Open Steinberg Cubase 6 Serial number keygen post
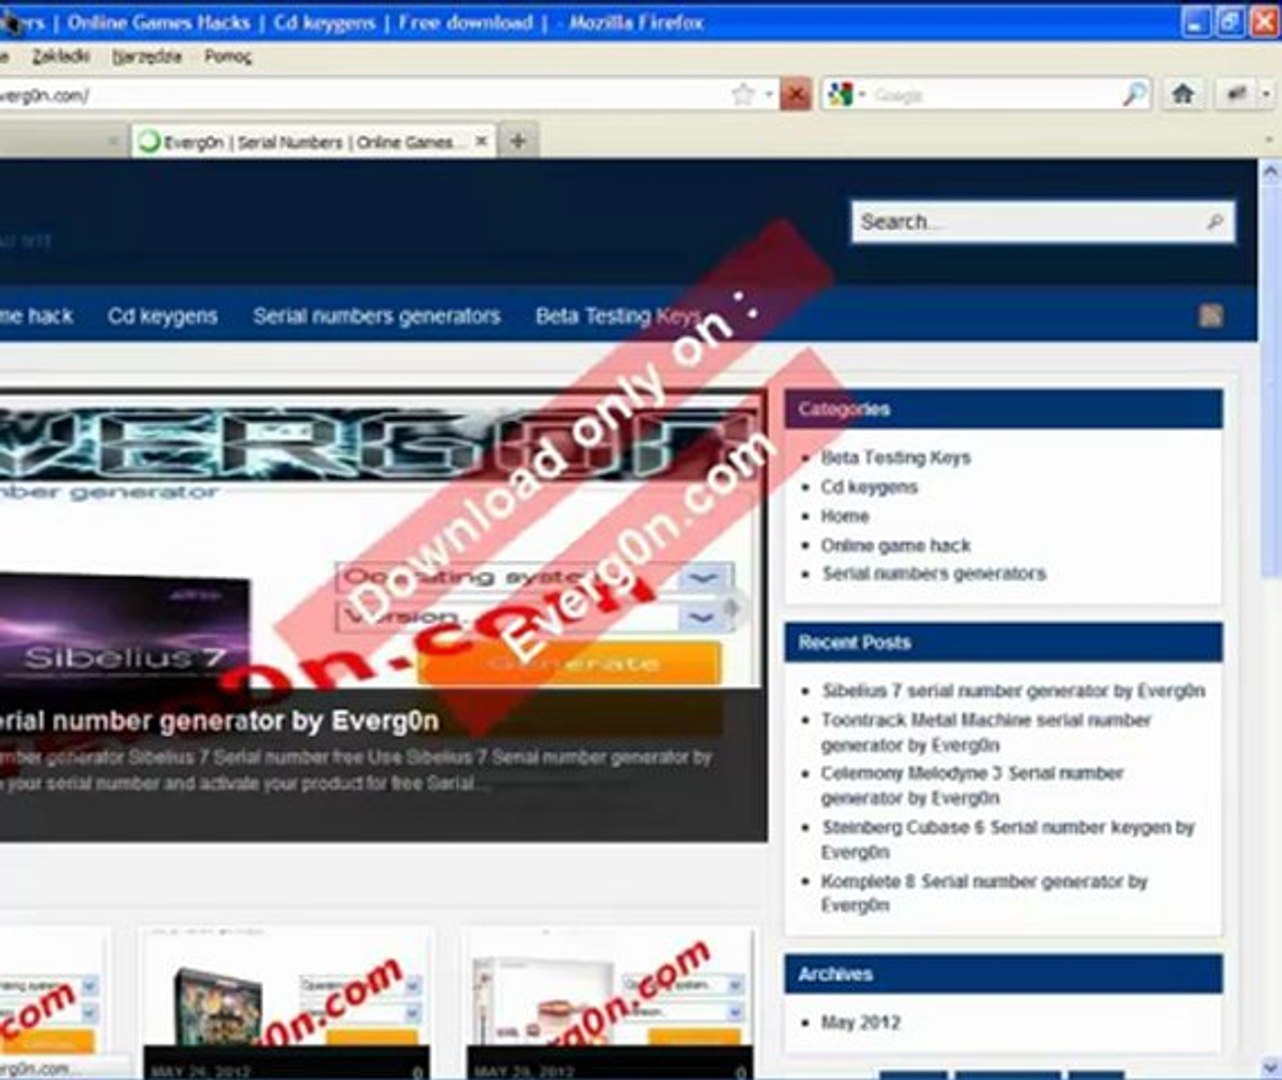Screen dimensions: 1282x1080 [1008, 839]
